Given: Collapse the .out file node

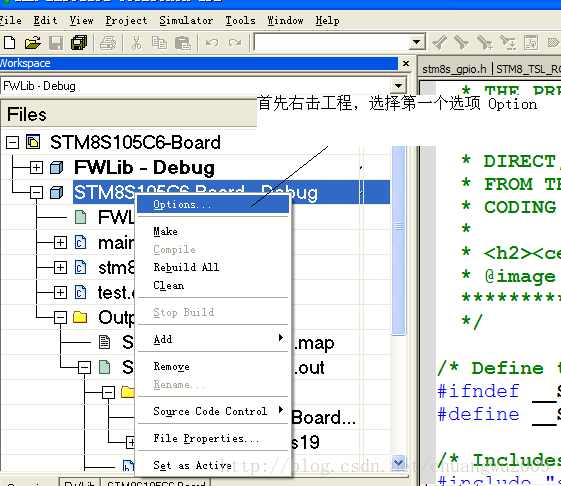Looking at the screenshot, I should tap(84, 368).
